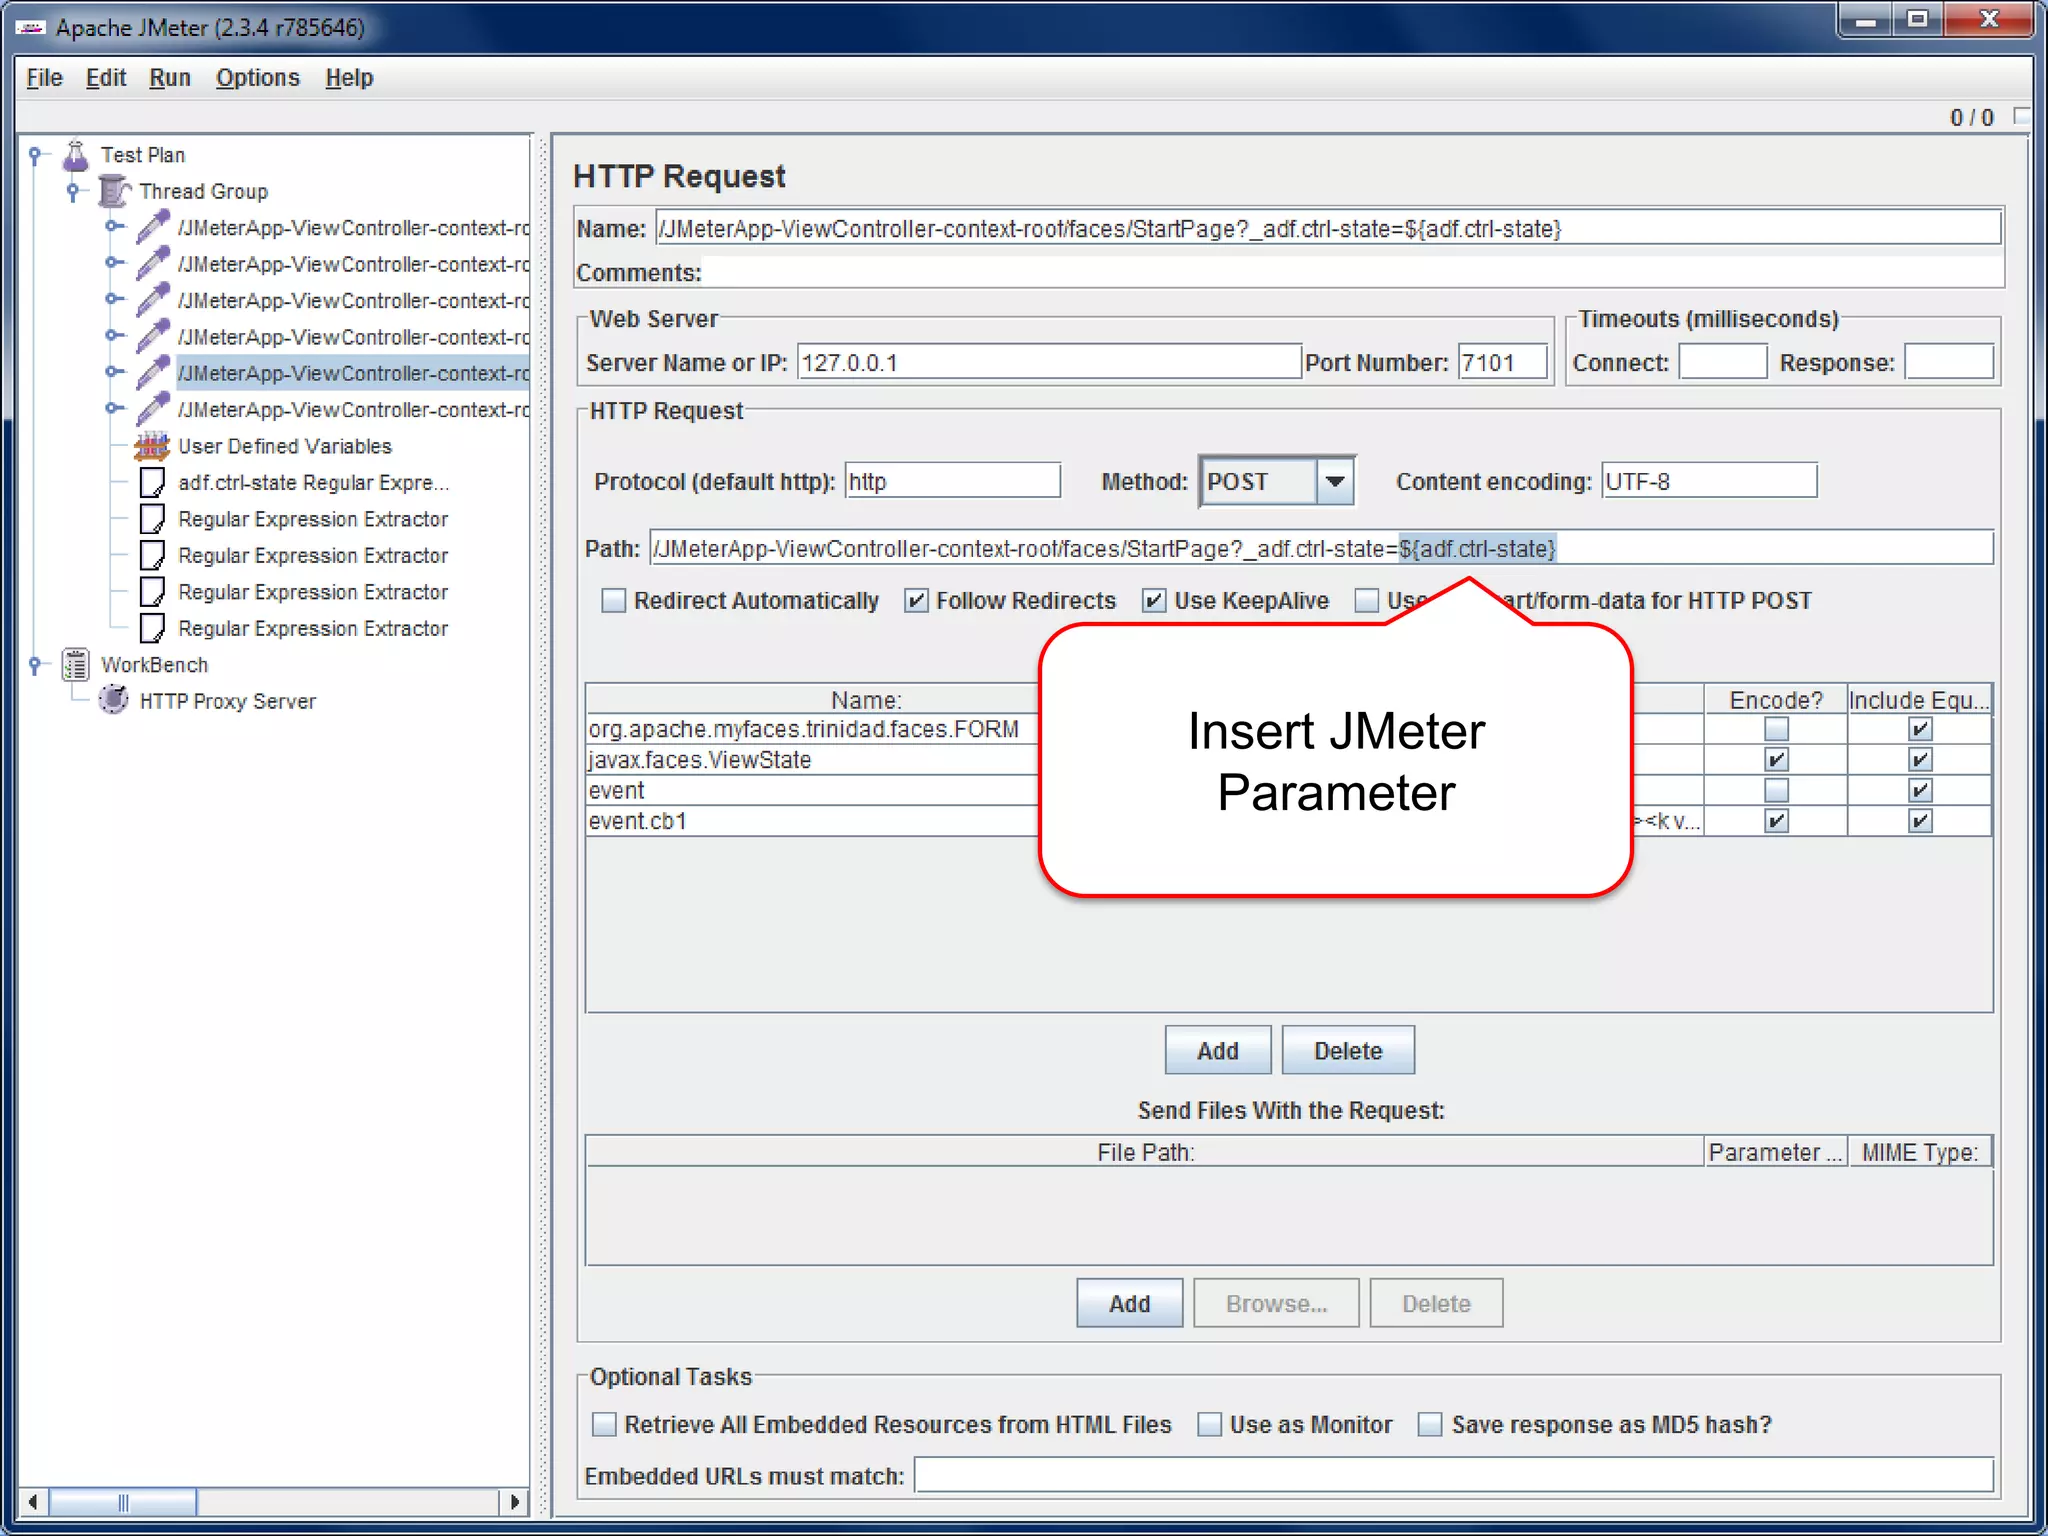Screen dimensions: 2048x1536
Task: Expand the third HTTP sampler node handle
Action: [113, 300]
